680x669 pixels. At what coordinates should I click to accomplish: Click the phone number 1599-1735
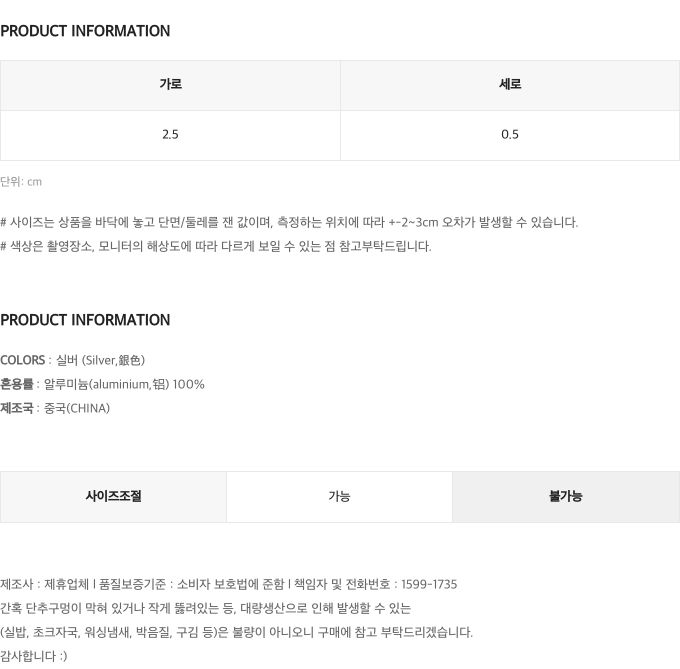pyautogui.click(x=429, y=584)
